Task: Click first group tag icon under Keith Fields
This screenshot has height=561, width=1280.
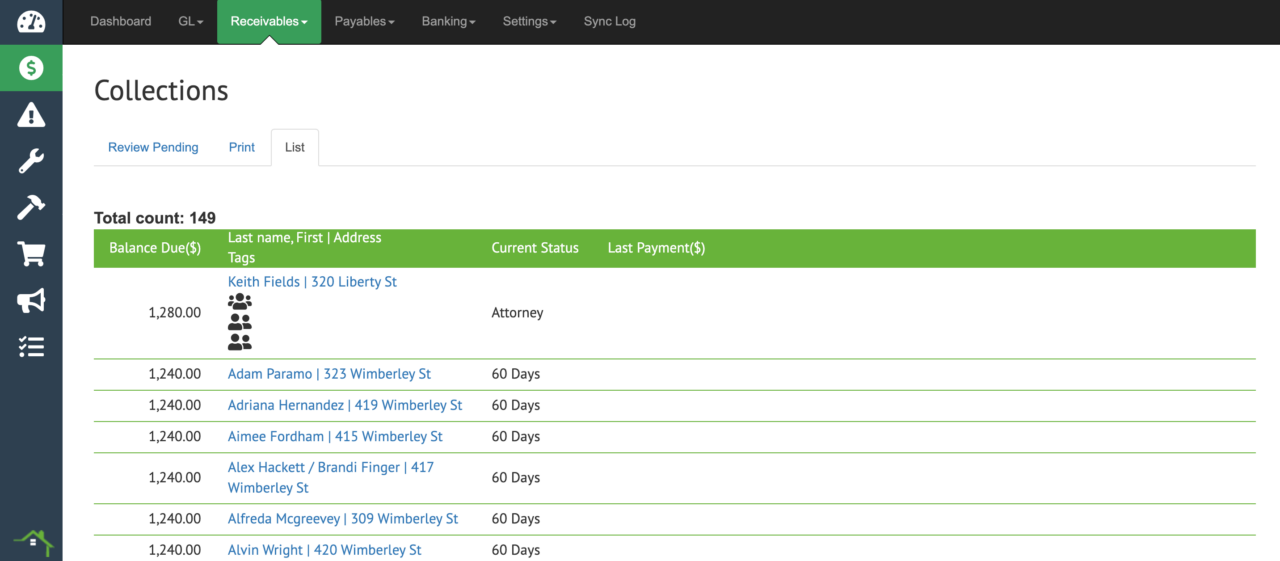Action: click(x=240, y=301)
